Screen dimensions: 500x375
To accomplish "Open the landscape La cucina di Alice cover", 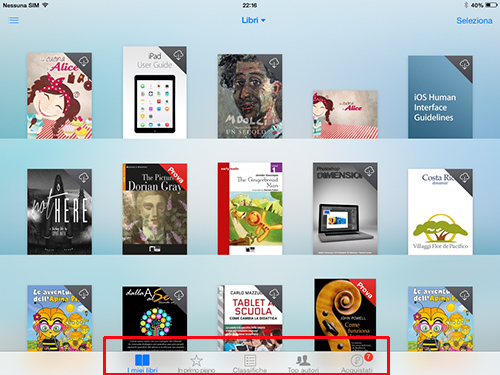I will click(x=345, y=114).
